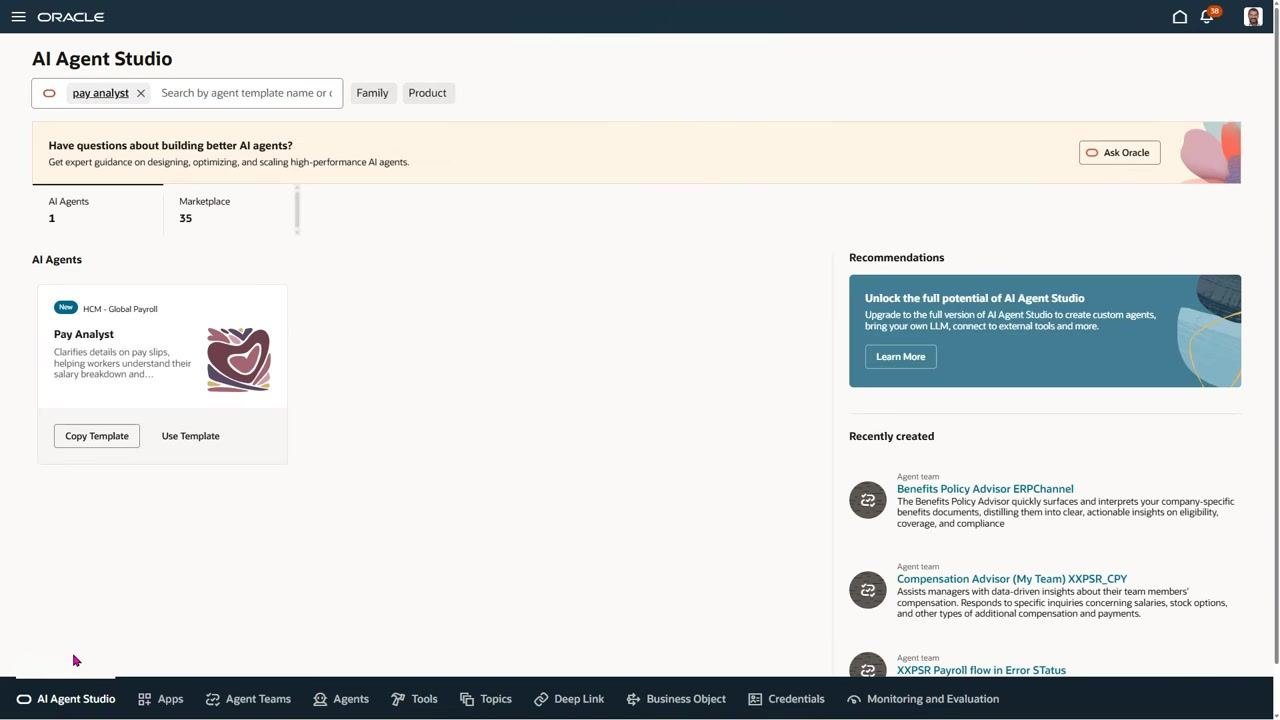Open the Pay Analyst card title
Viewport: 1280px width, 720px height.
coord(84,334)
